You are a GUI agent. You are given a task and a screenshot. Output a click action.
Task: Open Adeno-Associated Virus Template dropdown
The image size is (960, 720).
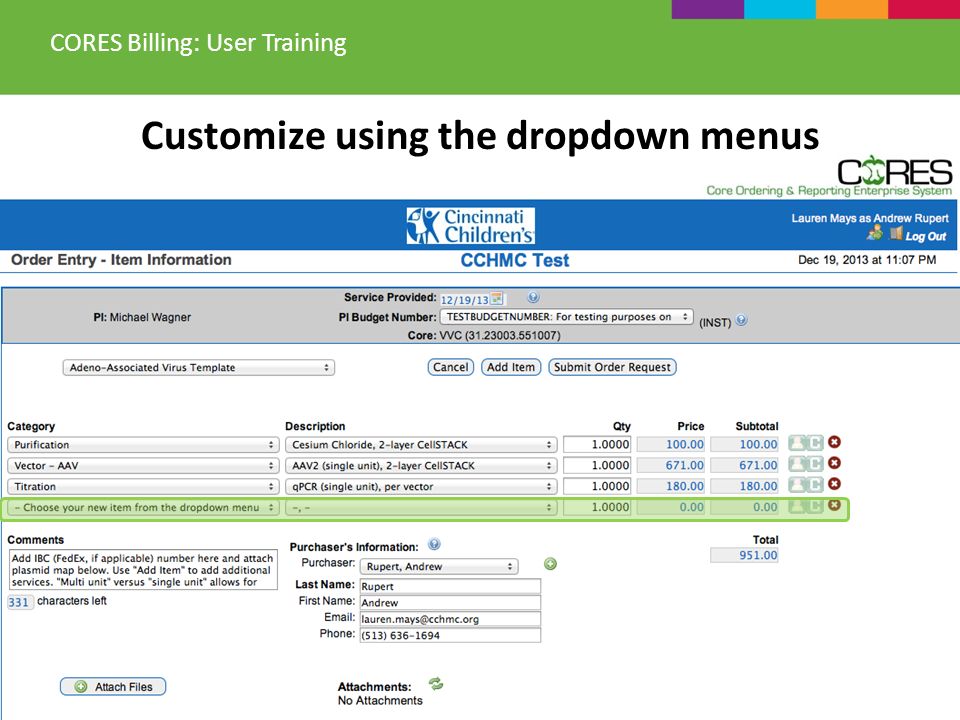pyautogui.click(x=198, y=367)
